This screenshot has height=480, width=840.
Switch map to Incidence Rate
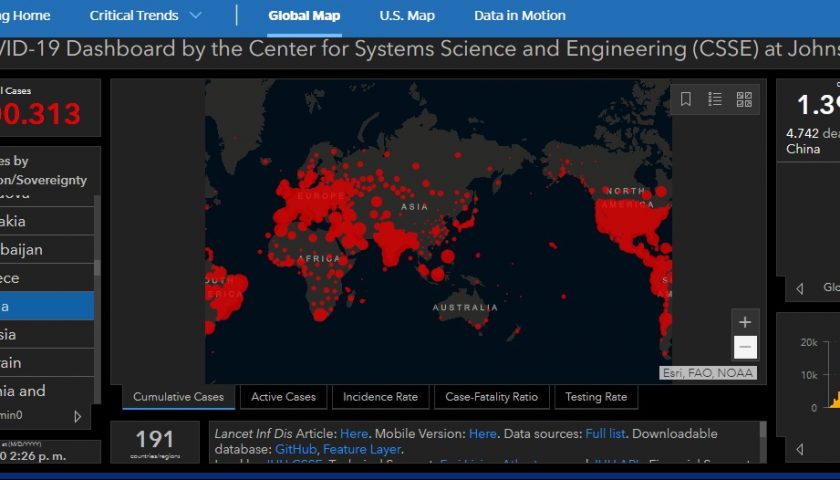(380, 397)
